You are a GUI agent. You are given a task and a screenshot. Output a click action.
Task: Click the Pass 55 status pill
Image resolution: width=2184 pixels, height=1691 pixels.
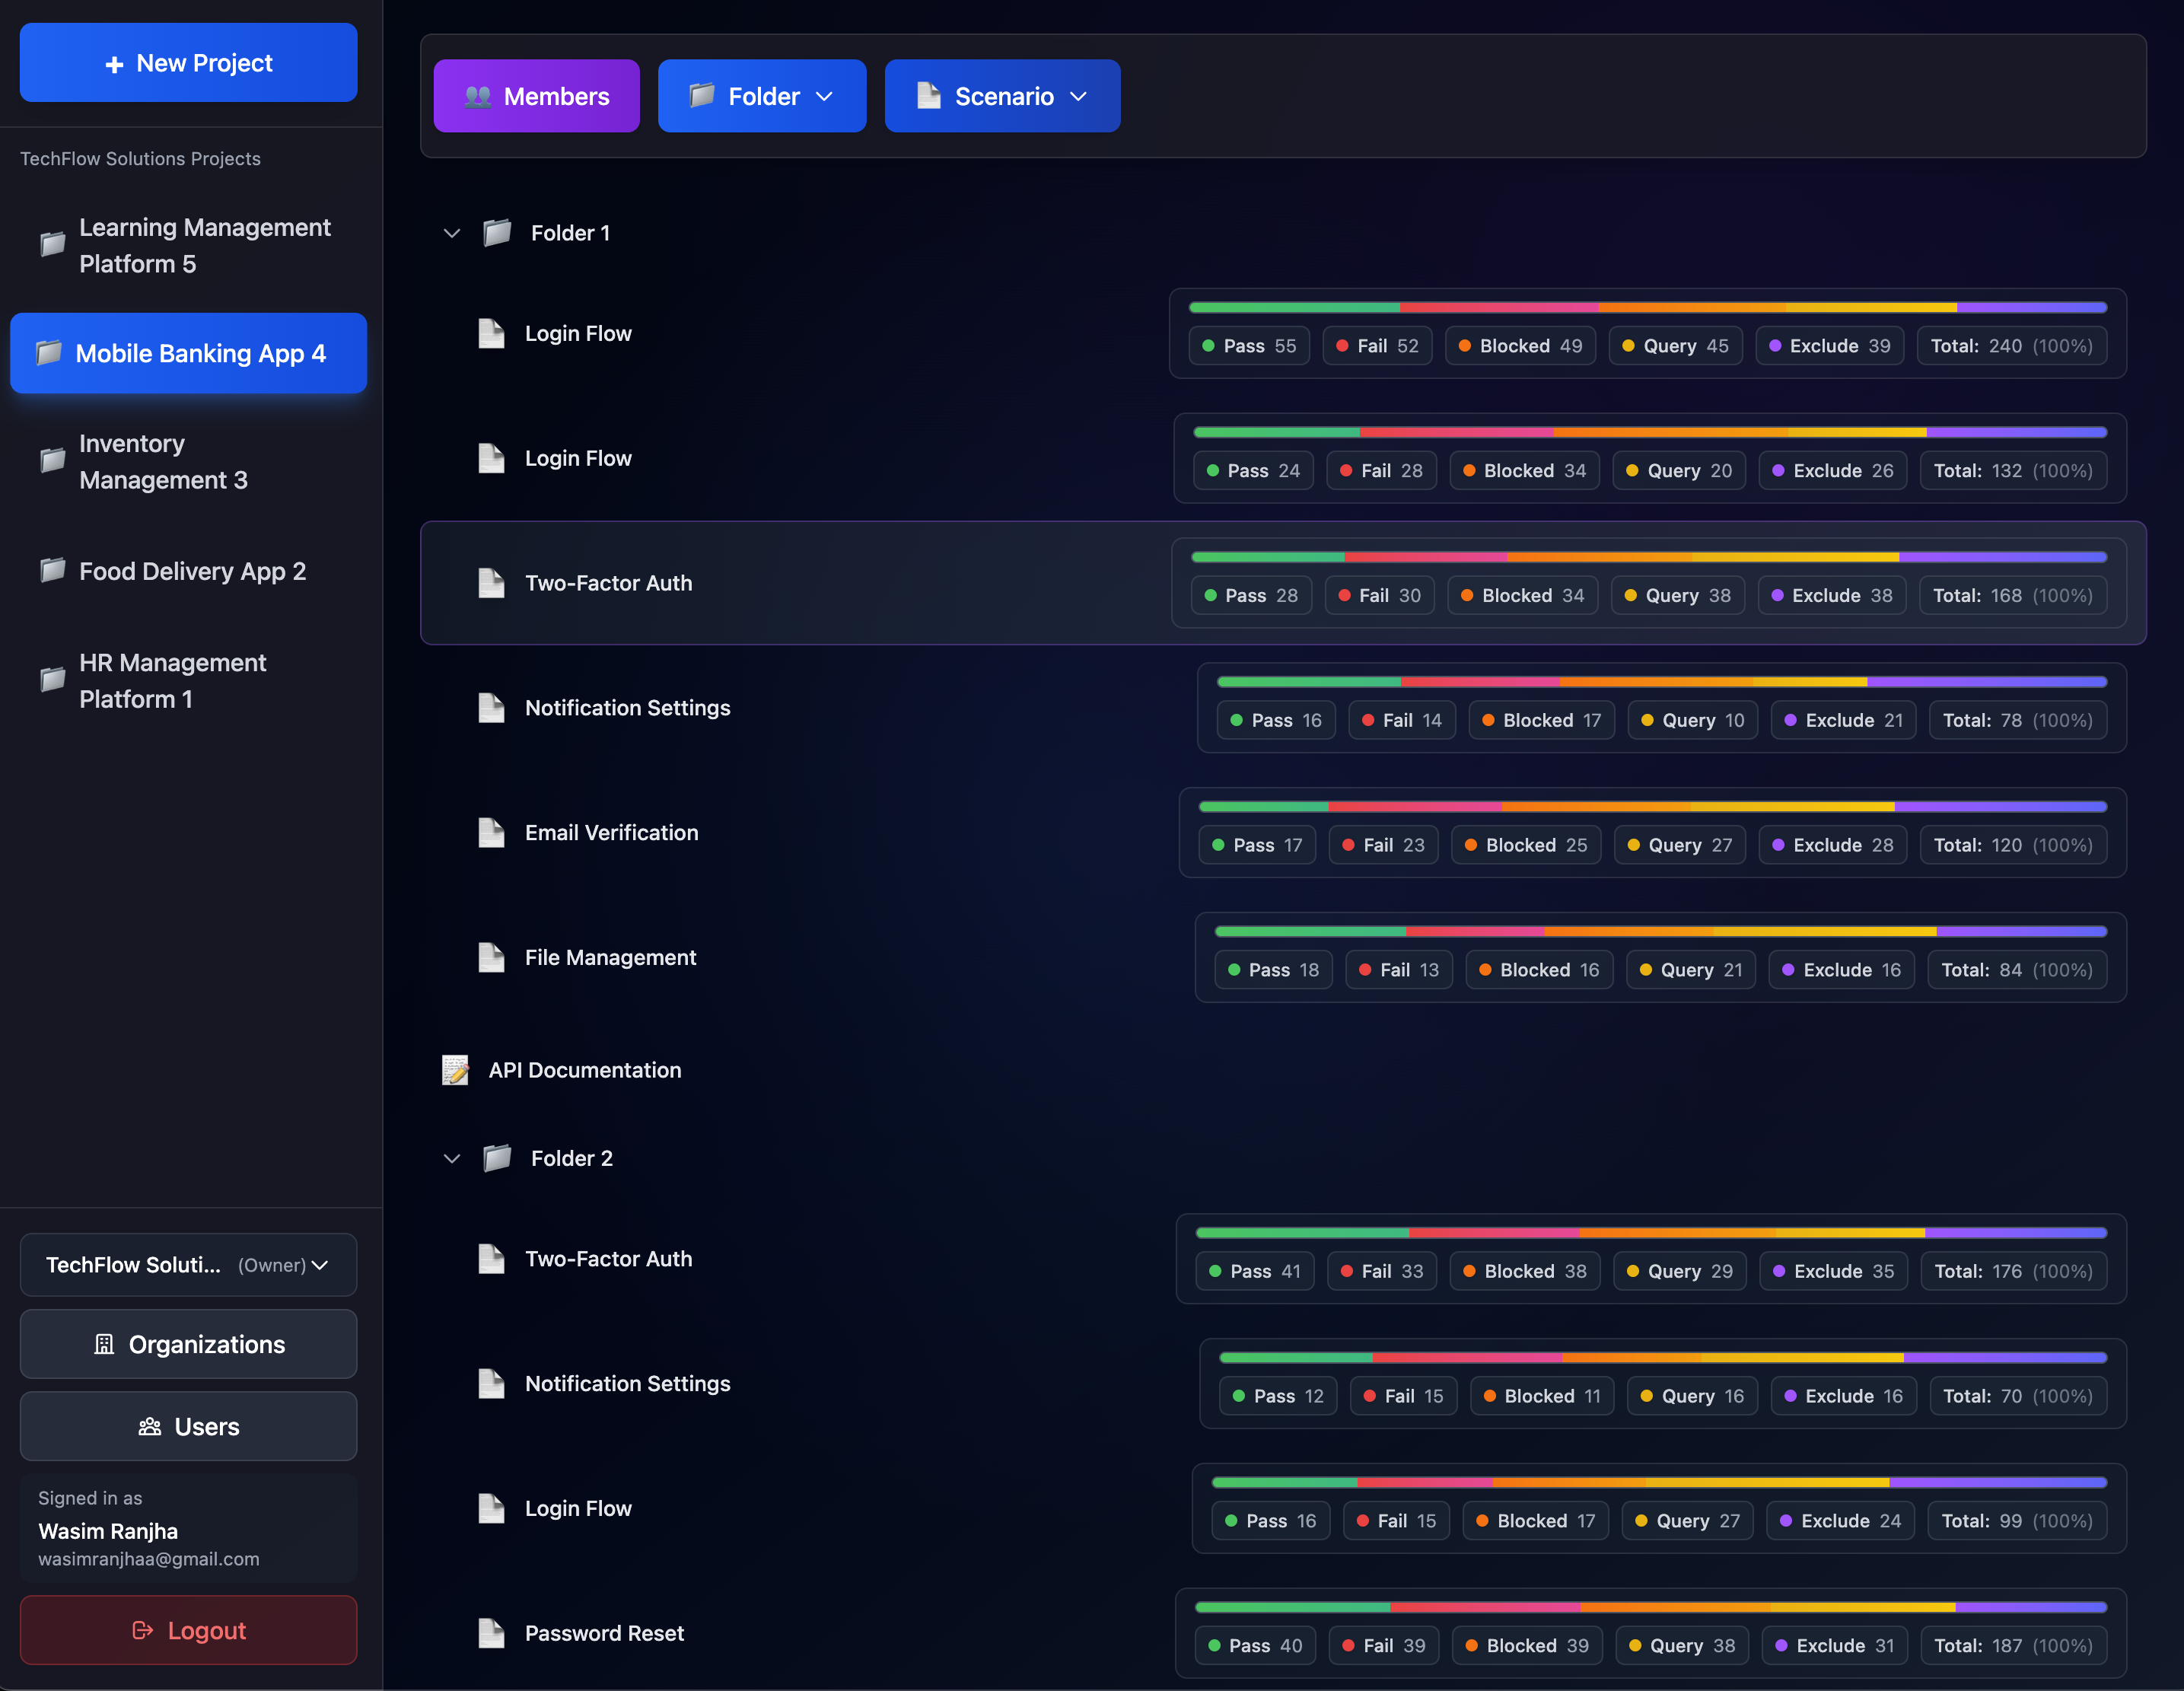[1249, 345]
